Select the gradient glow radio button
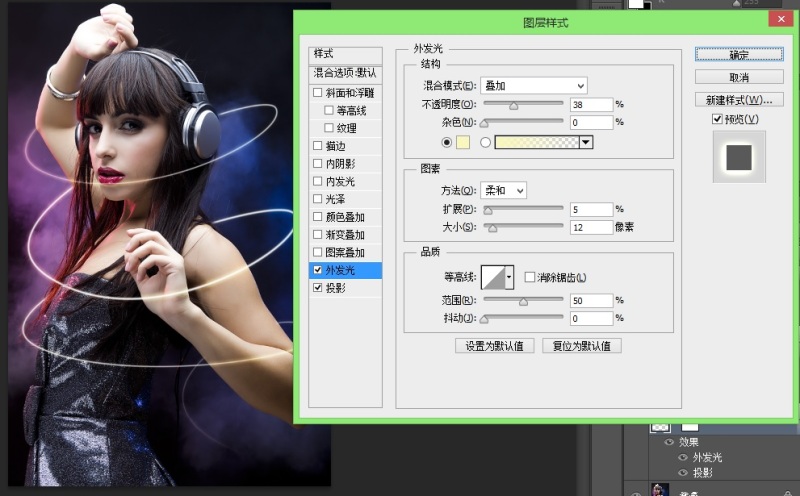 click(485, 142)
